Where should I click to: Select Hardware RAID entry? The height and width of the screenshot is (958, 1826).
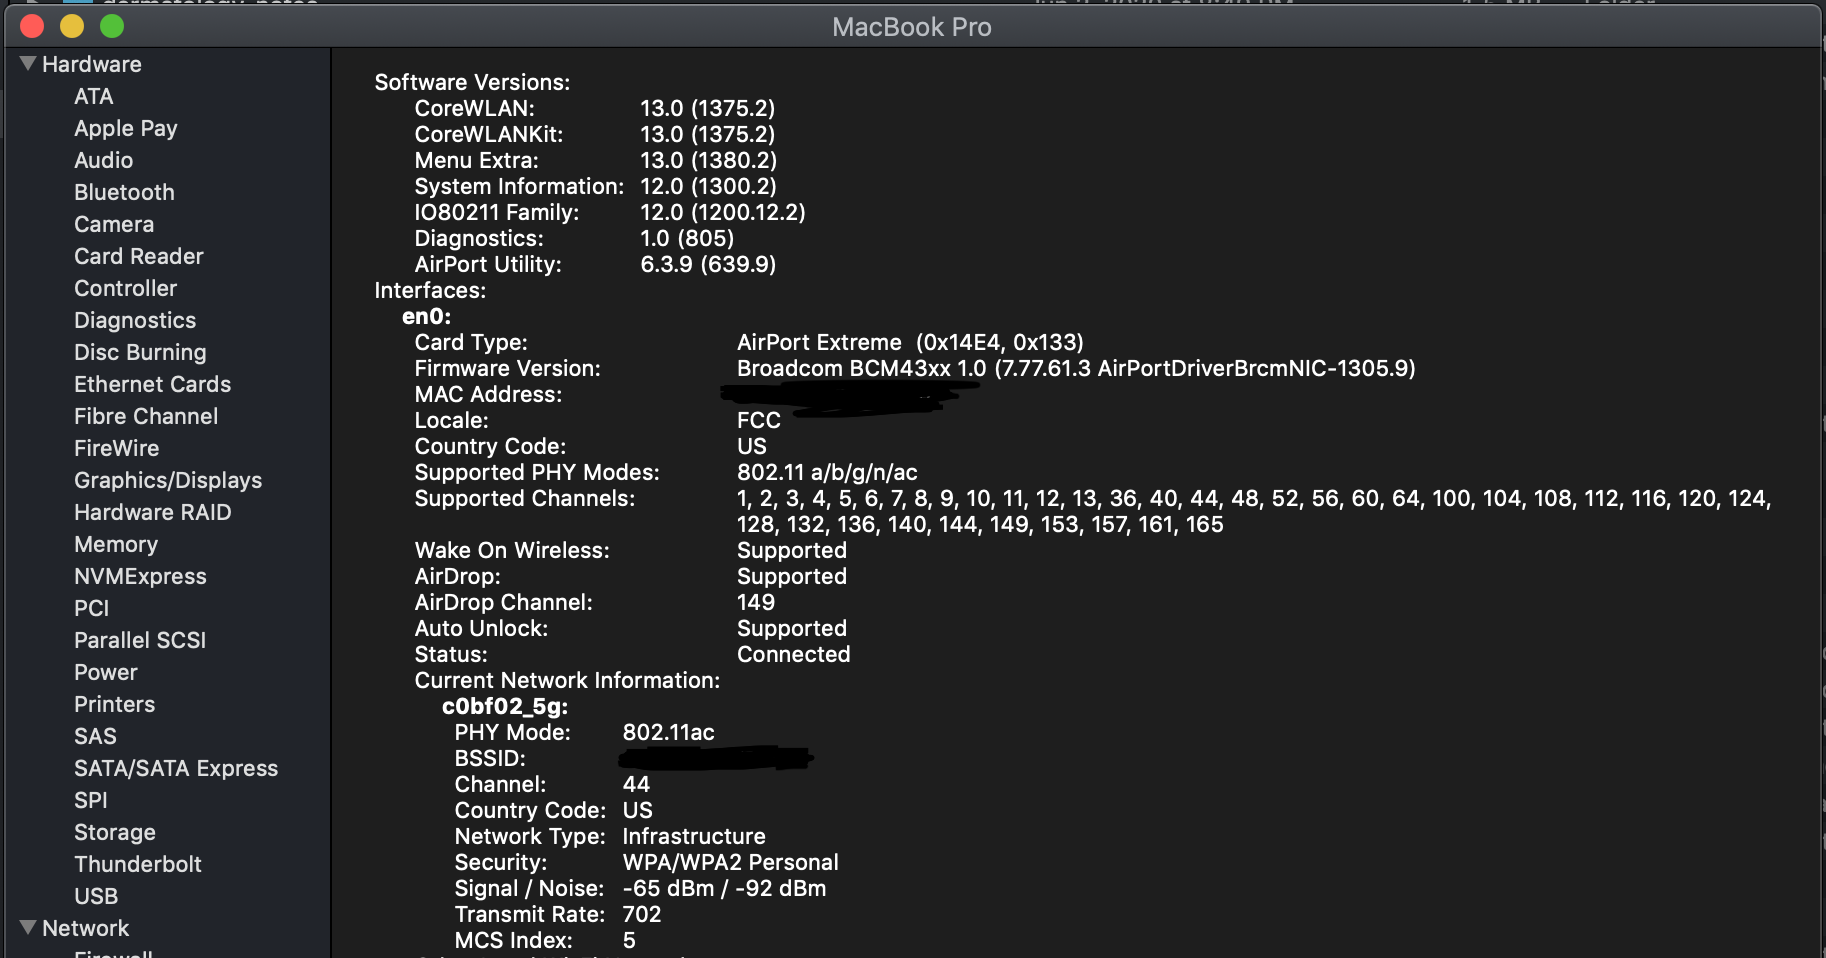[153, 512]
